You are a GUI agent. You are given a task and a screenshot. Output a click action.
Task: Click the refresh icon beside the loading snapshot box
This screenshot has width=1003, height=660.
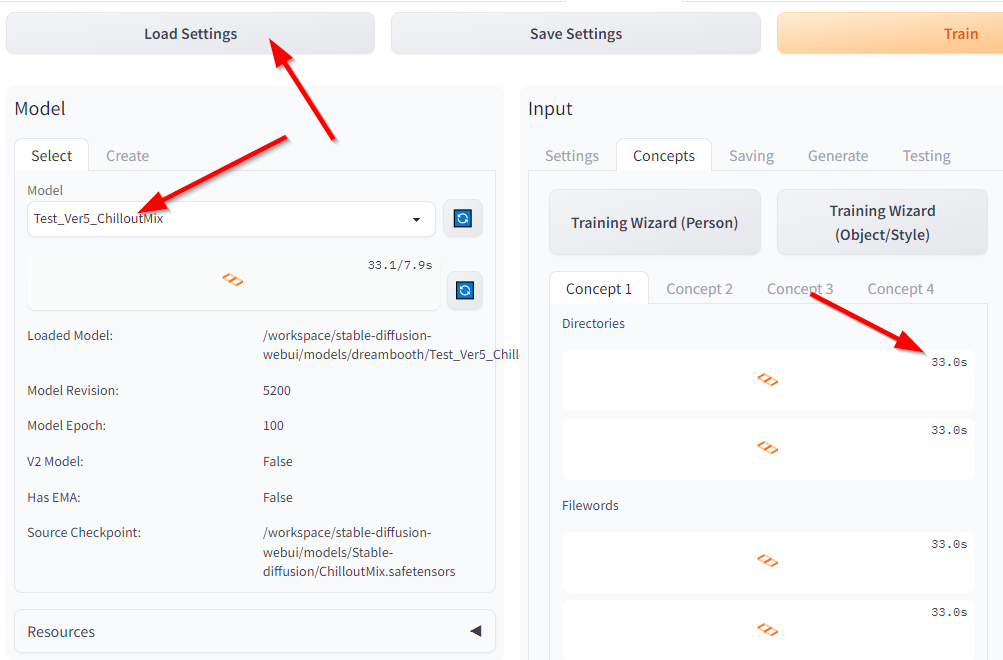[465, 290]
